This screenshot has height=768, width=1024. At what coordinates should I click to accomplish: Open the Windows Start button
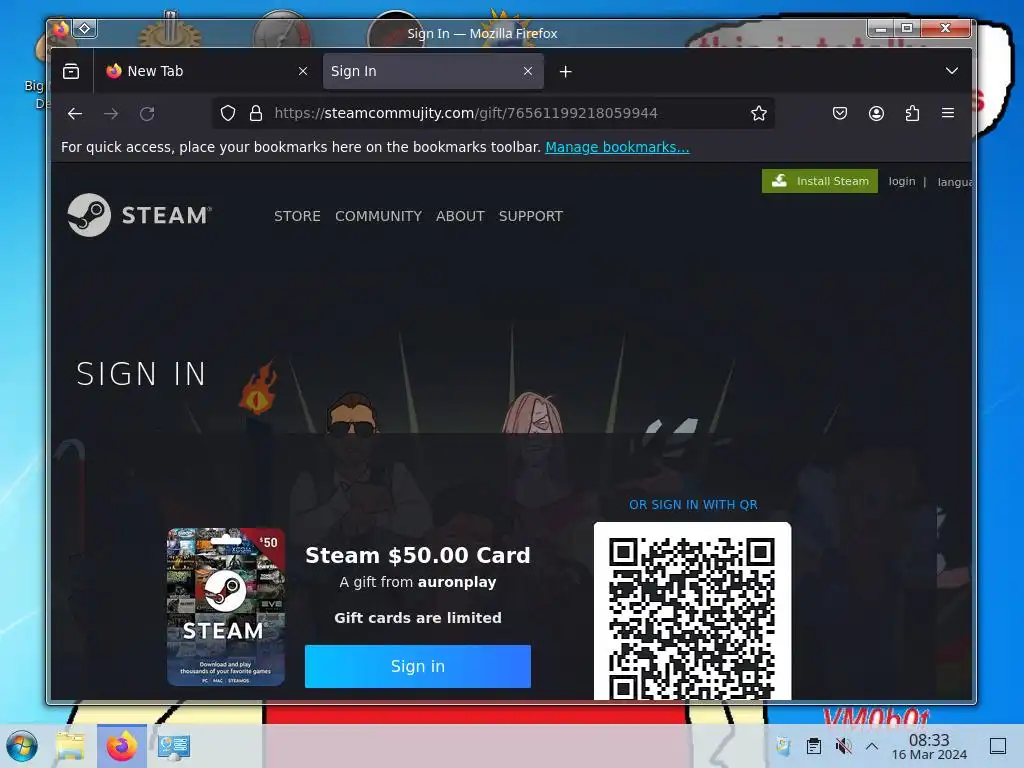[x=22, y=746]
